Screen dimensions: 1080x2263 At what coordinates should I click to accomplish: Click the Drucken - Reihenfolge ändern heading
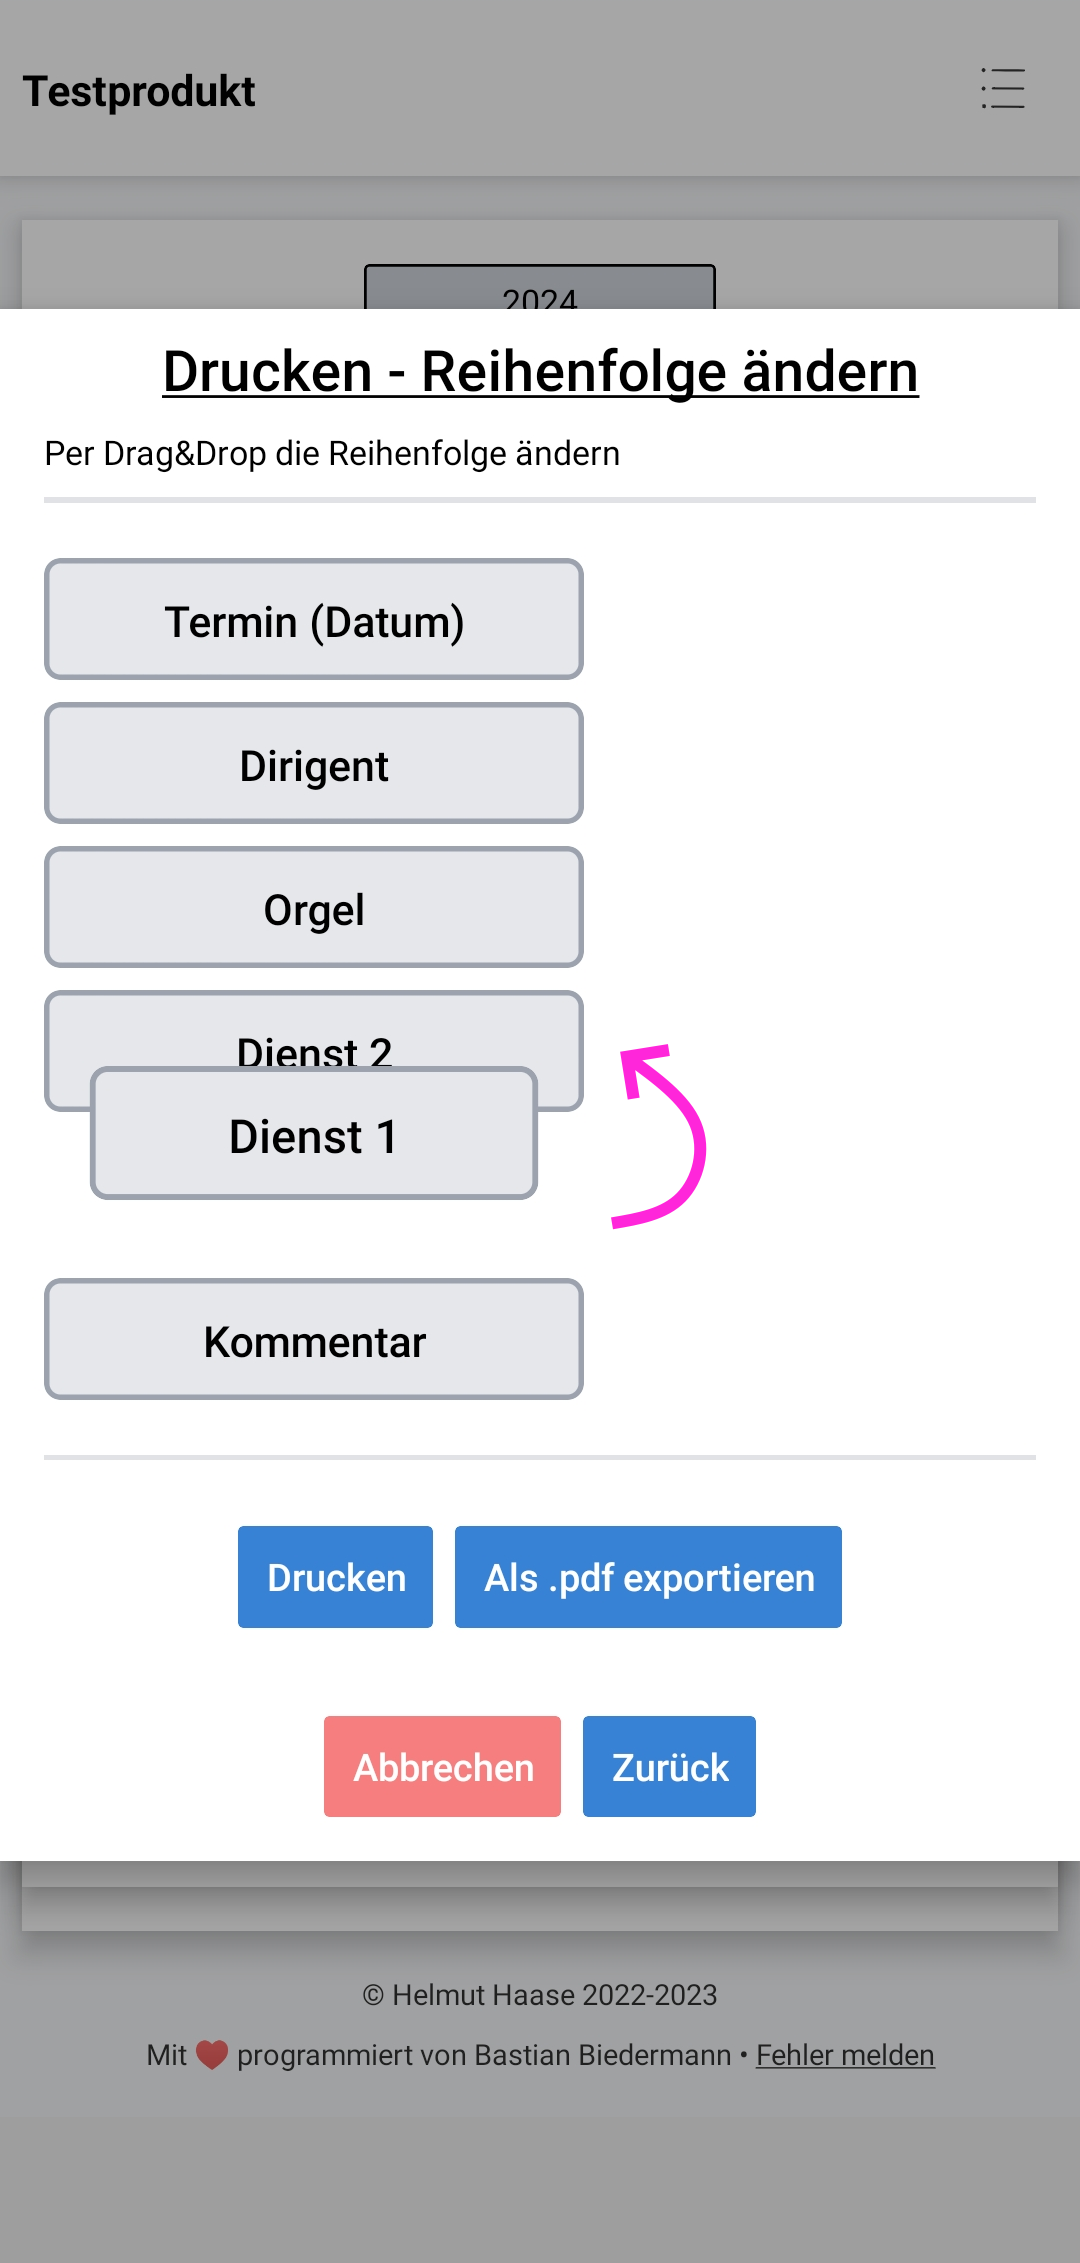click(540, 372)
